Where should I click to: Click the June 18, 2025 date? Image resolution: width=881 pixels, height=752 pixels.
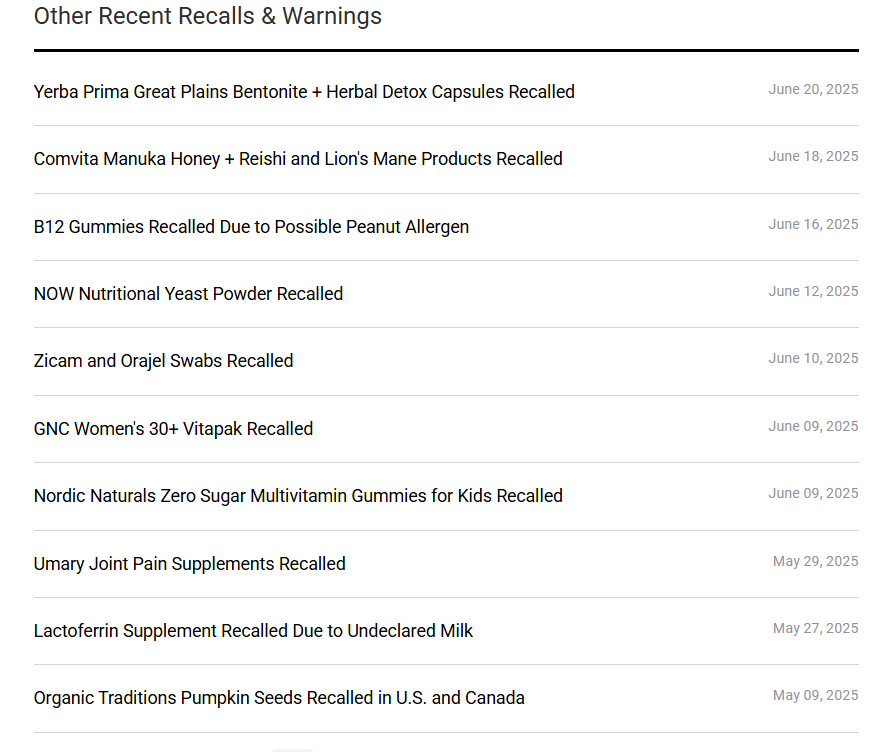[813, 156]
